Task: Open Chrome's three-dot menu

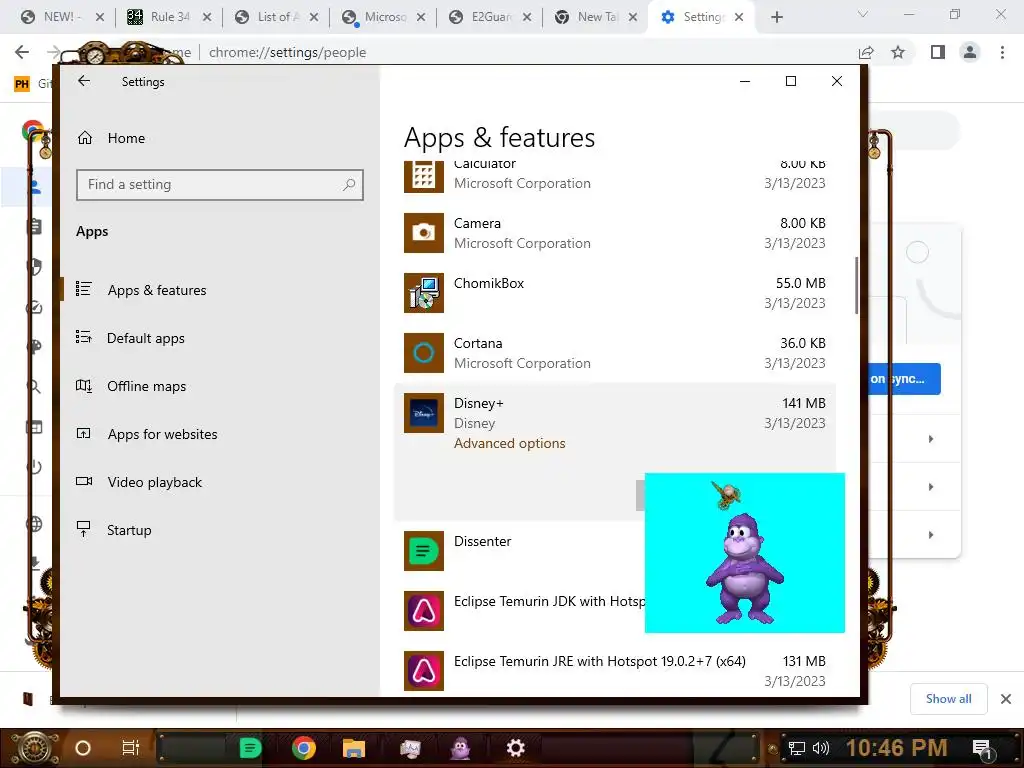Action: click(x=1002, y=52)
